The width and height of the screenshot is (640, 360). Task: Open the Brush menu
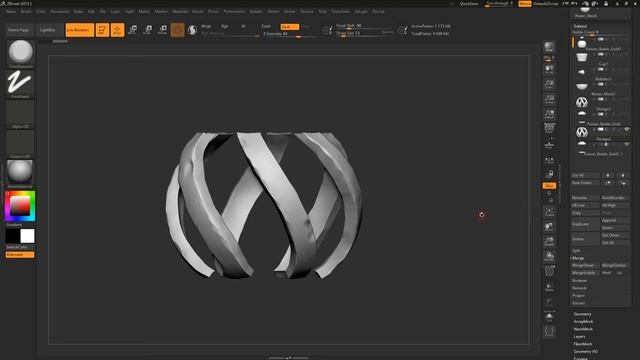click(x=26, y=11)
